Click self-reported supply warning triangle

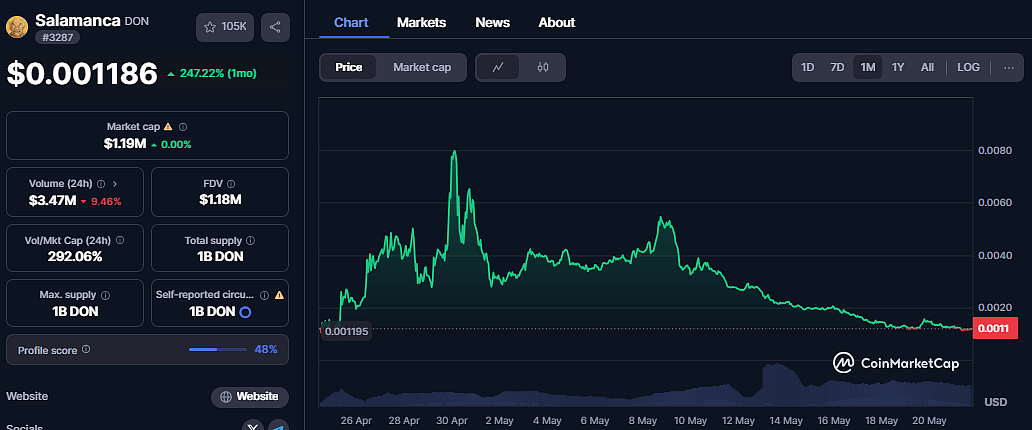click(x=279, y=295)
